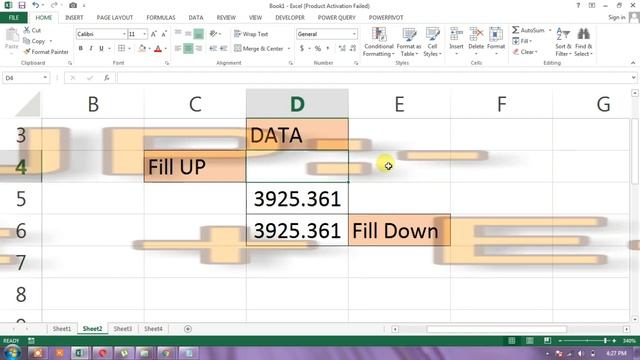Select column D header

coord(297,104)
